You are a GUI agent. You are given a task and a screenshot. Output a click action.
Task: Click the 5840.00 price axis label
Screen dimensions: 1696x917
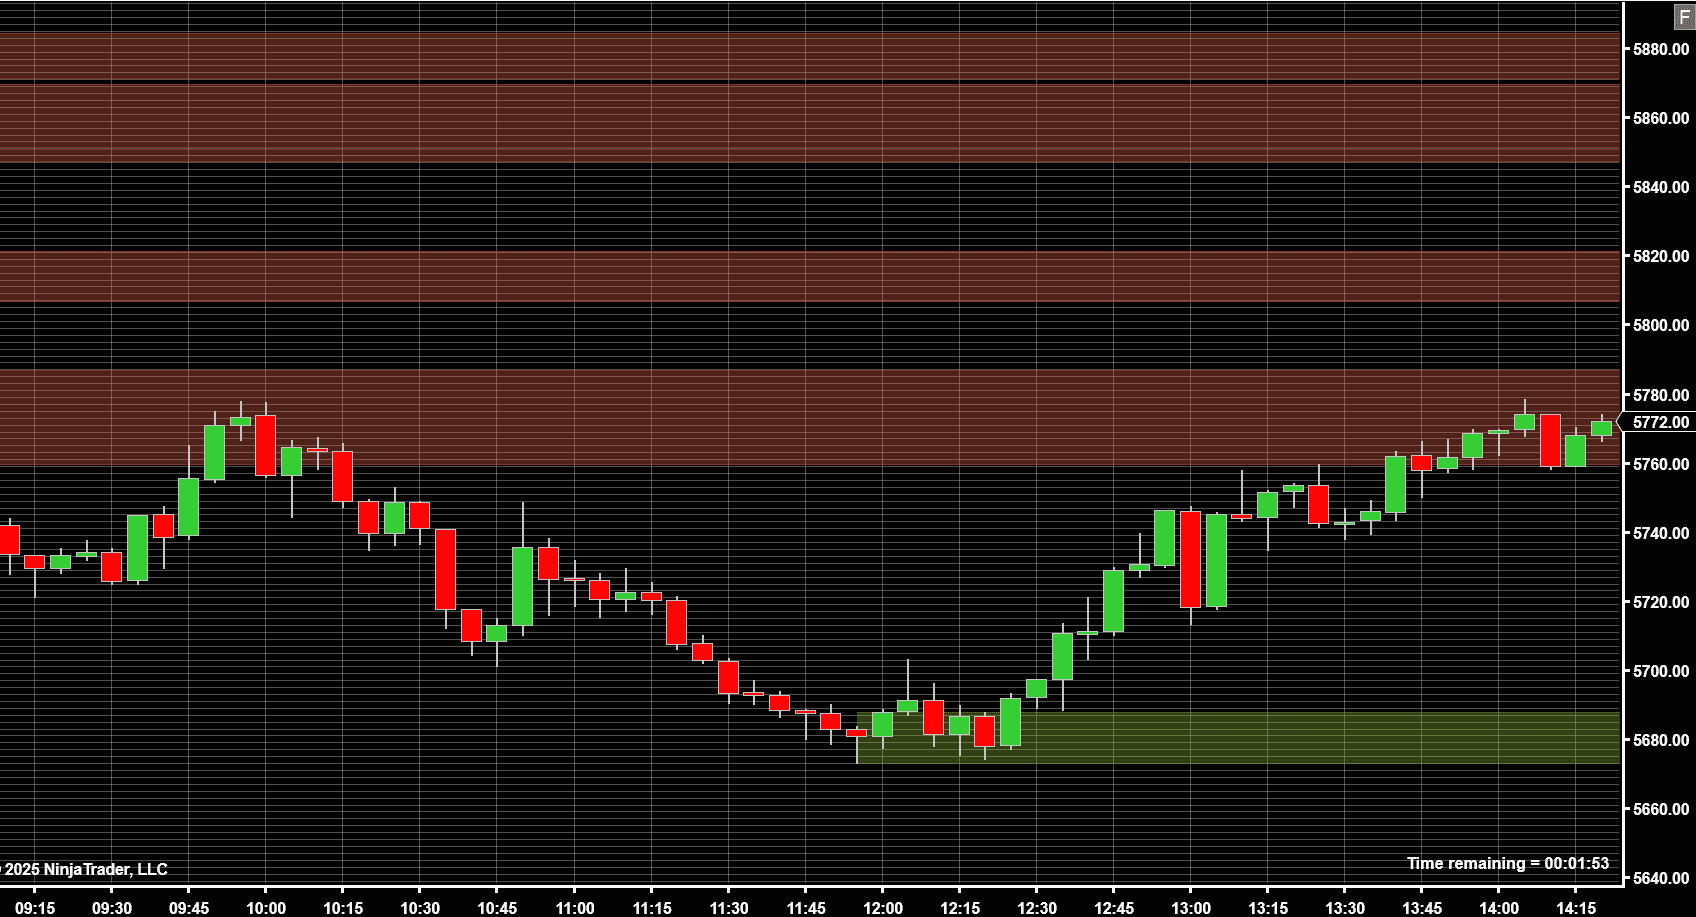point(1661,187)
